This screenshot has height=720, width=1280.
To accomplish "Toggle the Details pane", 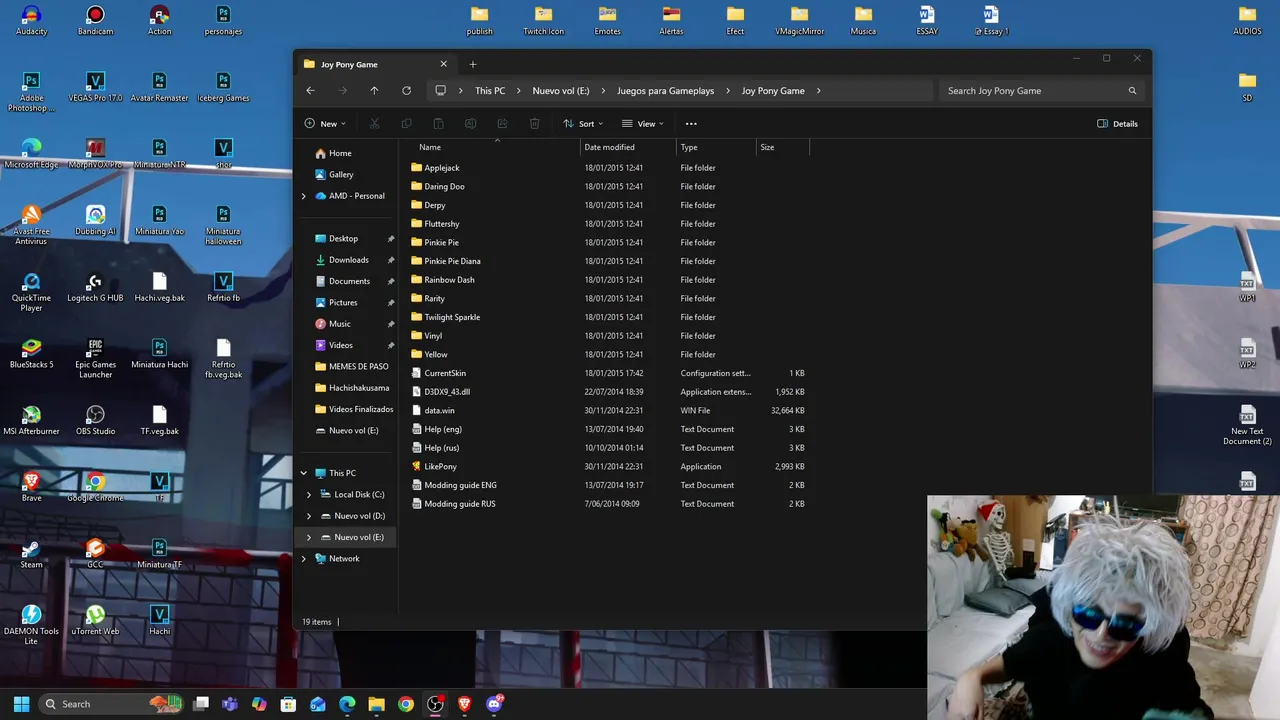I will coord(1117,124).
